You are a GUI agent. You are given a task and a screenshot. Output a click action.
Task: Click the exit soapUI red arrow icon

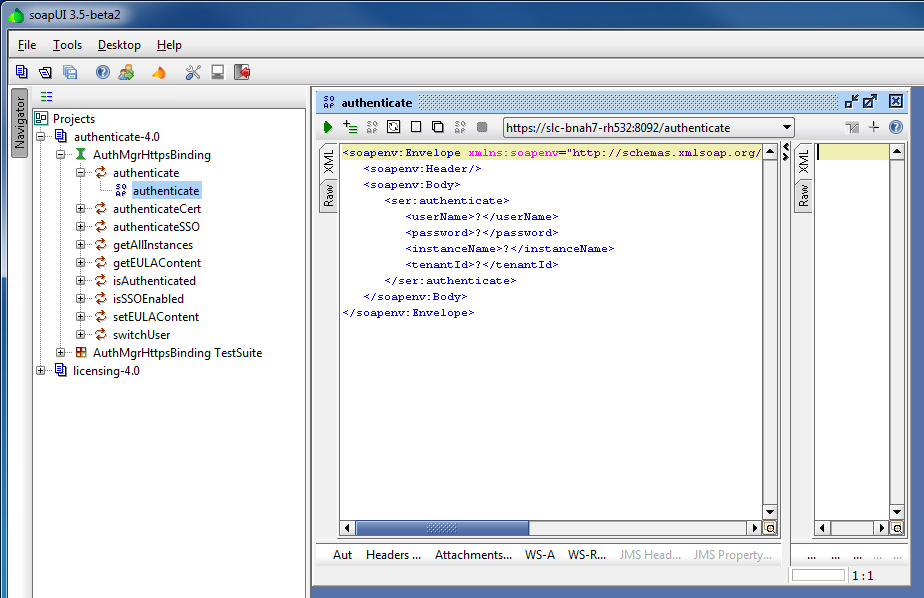point(242,72)
